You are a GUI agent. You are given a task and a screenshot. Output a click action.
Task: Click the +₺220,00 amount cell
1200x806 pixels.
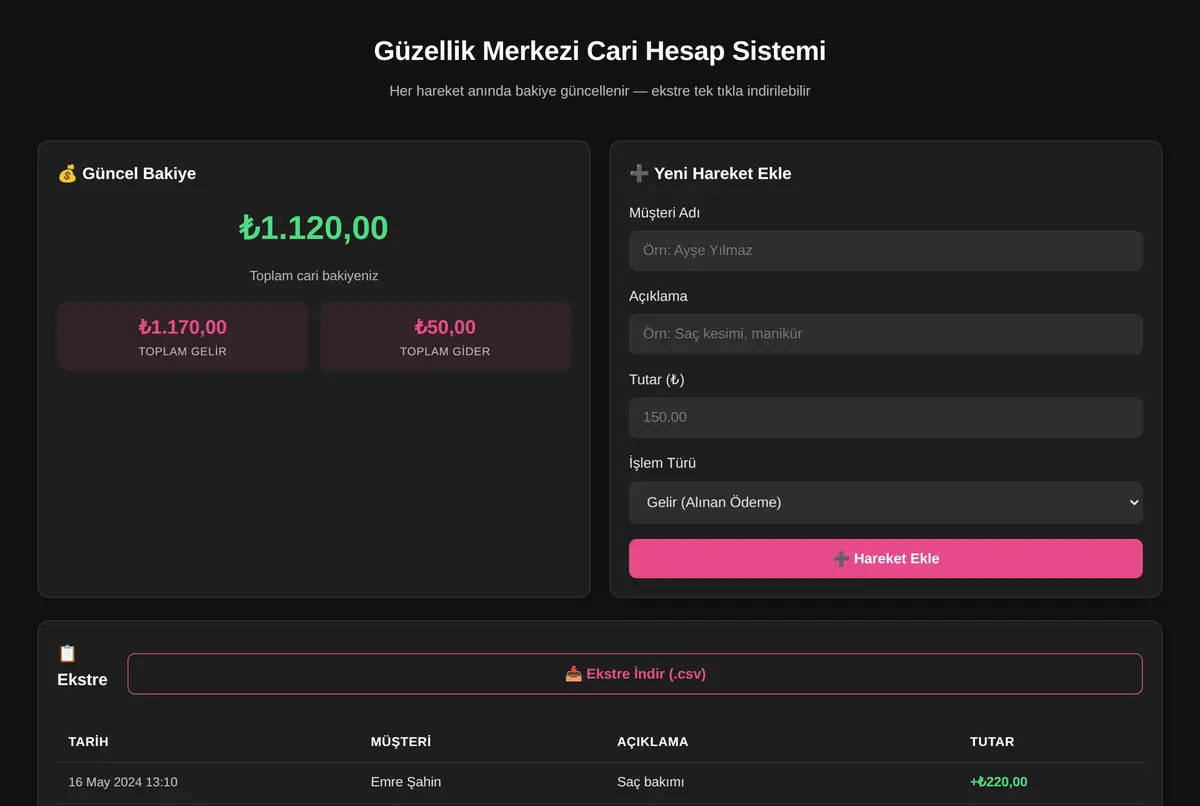(x=999, y=782)
